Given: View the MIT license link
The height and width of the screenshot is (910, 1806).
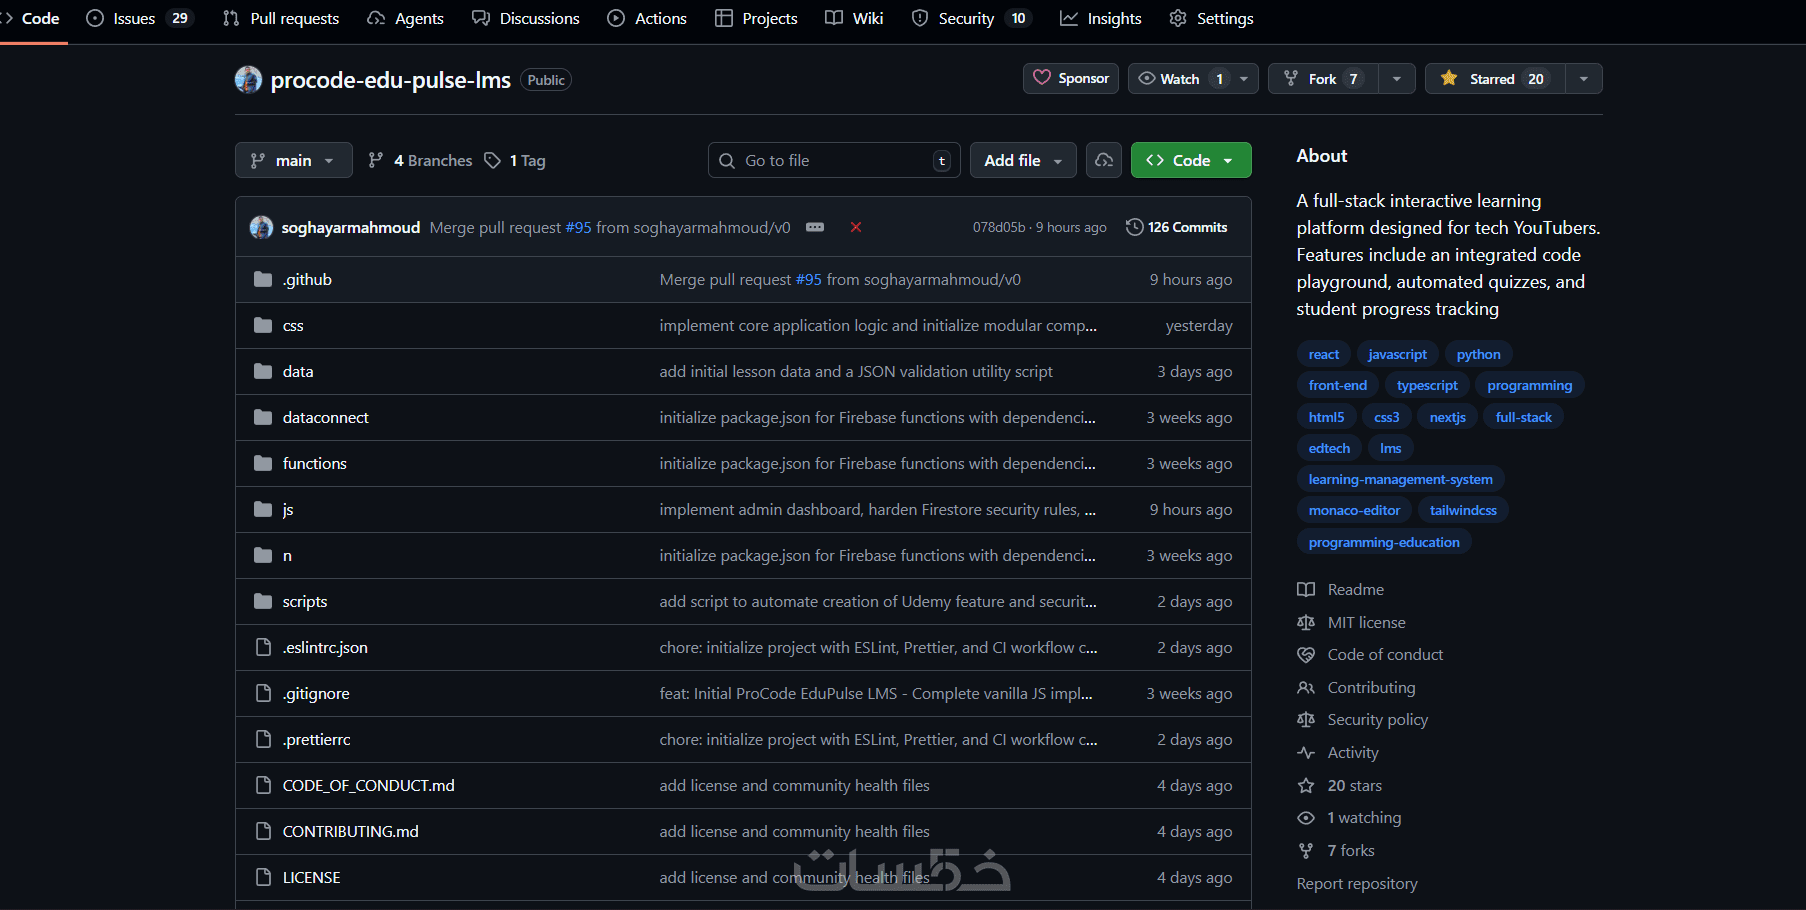Looking at the screenshot, I should click(1352, 622).
